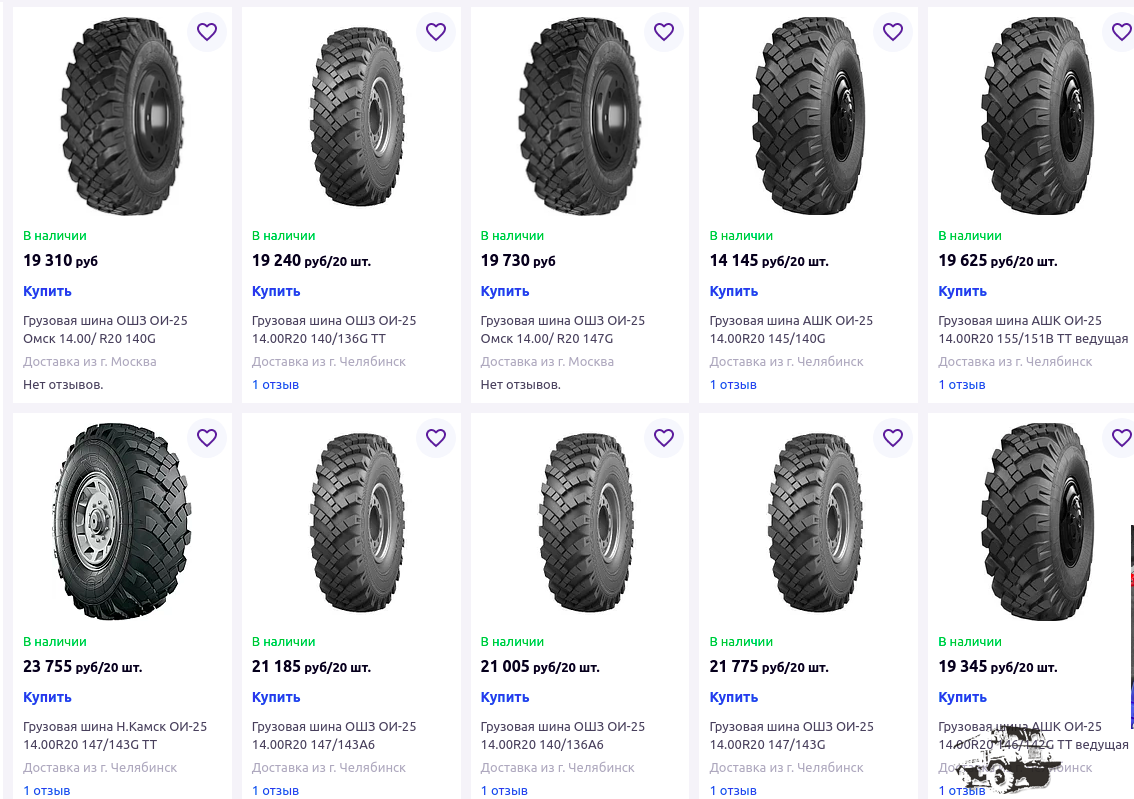1134x799 pixels.
Task: Click Купить under 19 310 руб
Action: tap(47, 291)
